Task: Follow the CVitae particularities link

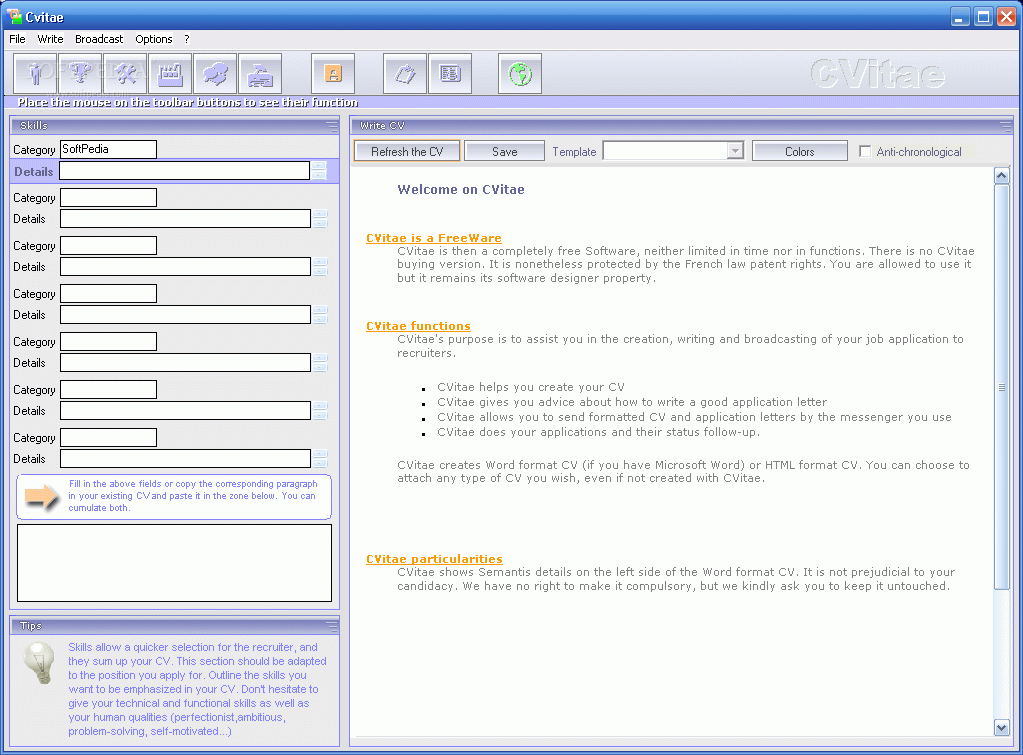Action: 435,559
